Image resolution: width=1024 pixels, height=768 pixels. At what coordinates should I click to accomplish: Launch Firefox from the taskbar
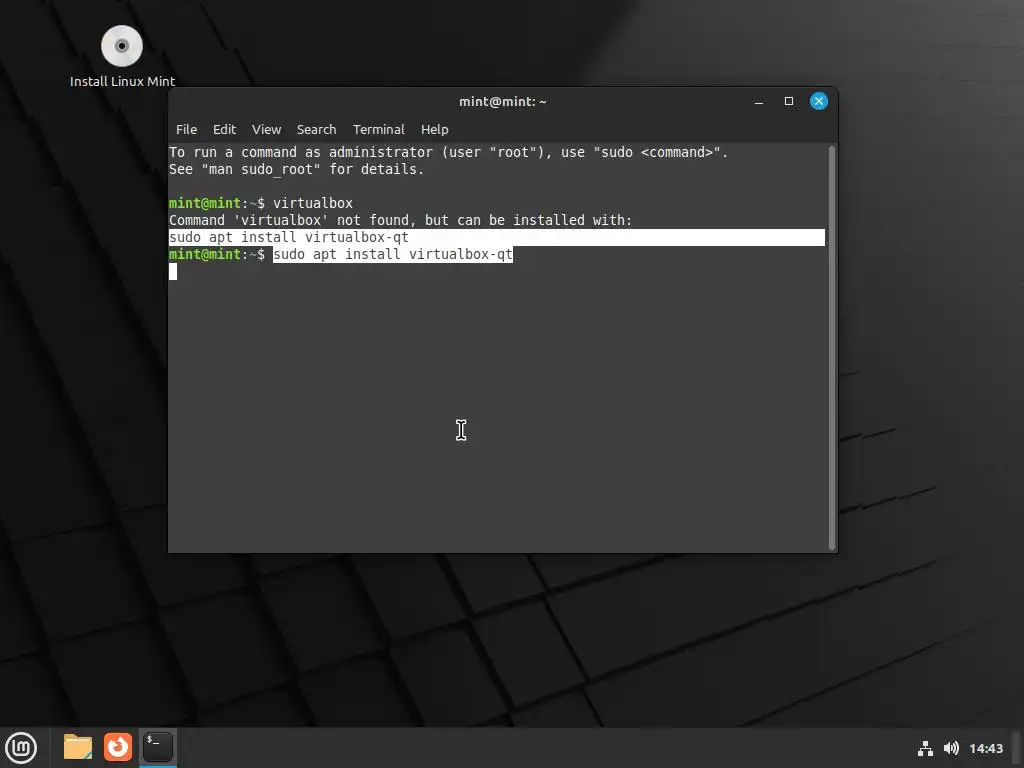point(118,747)
